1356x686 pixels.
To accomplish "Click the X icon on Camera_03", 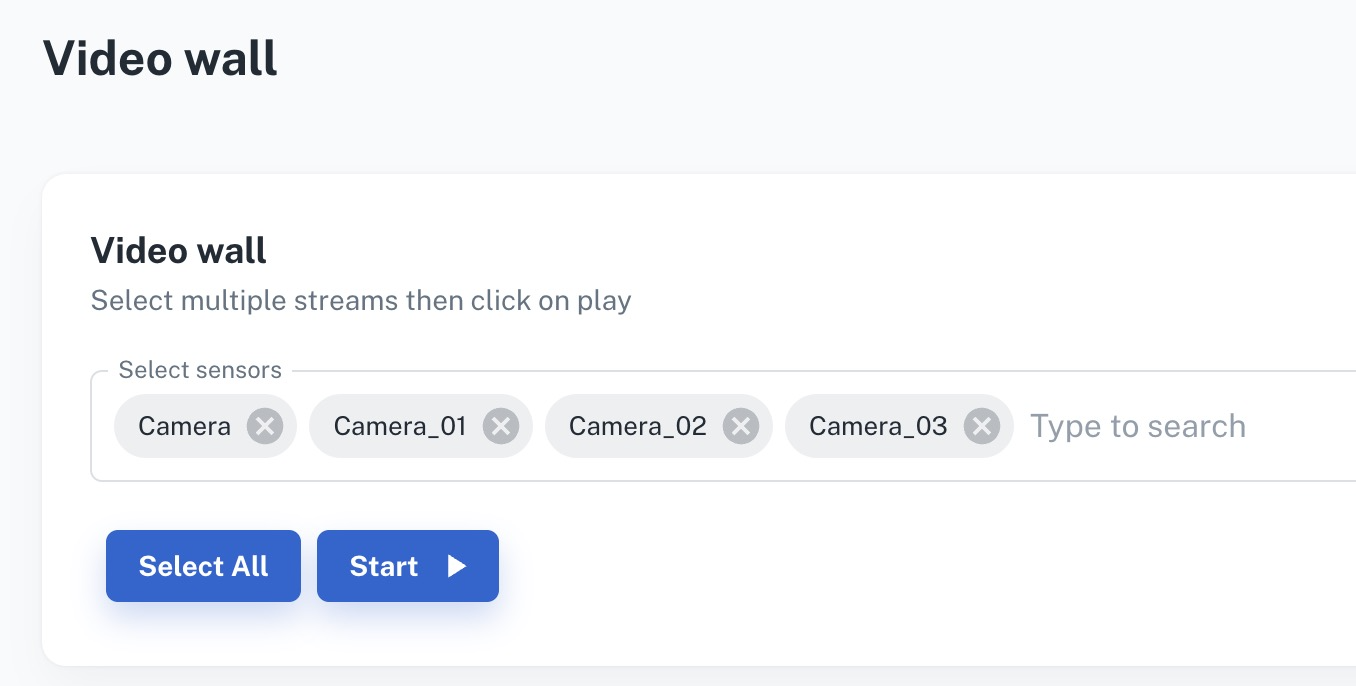I will point(981,427).
